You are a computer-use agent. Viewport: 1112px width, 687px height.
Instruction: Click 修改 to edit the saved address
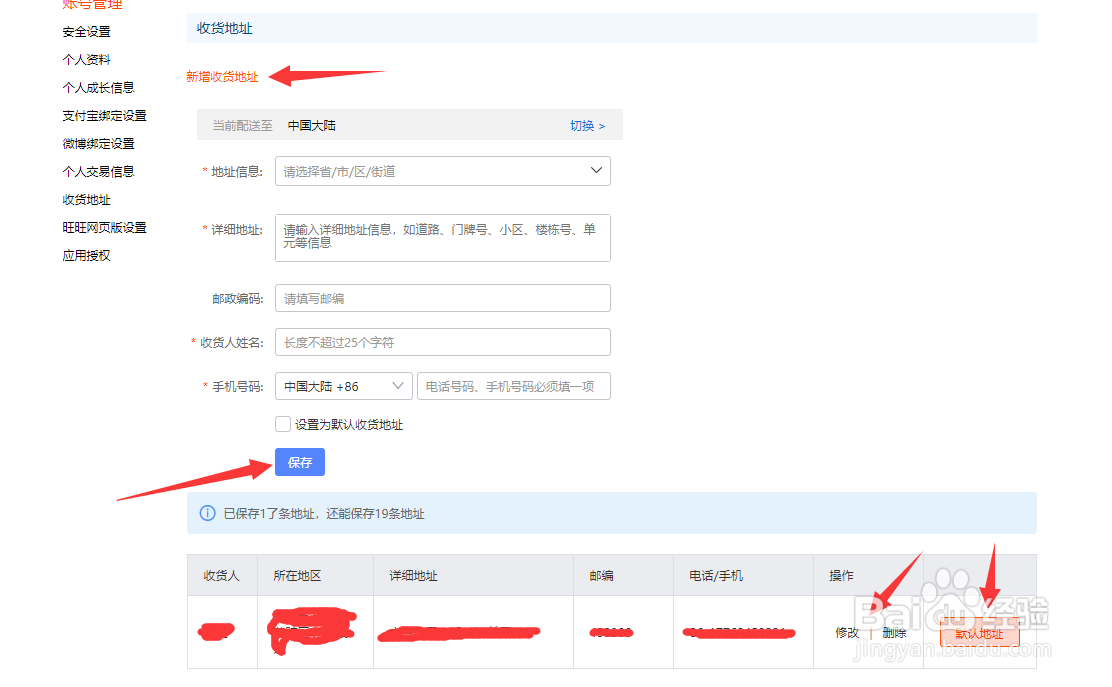(845, 632)
